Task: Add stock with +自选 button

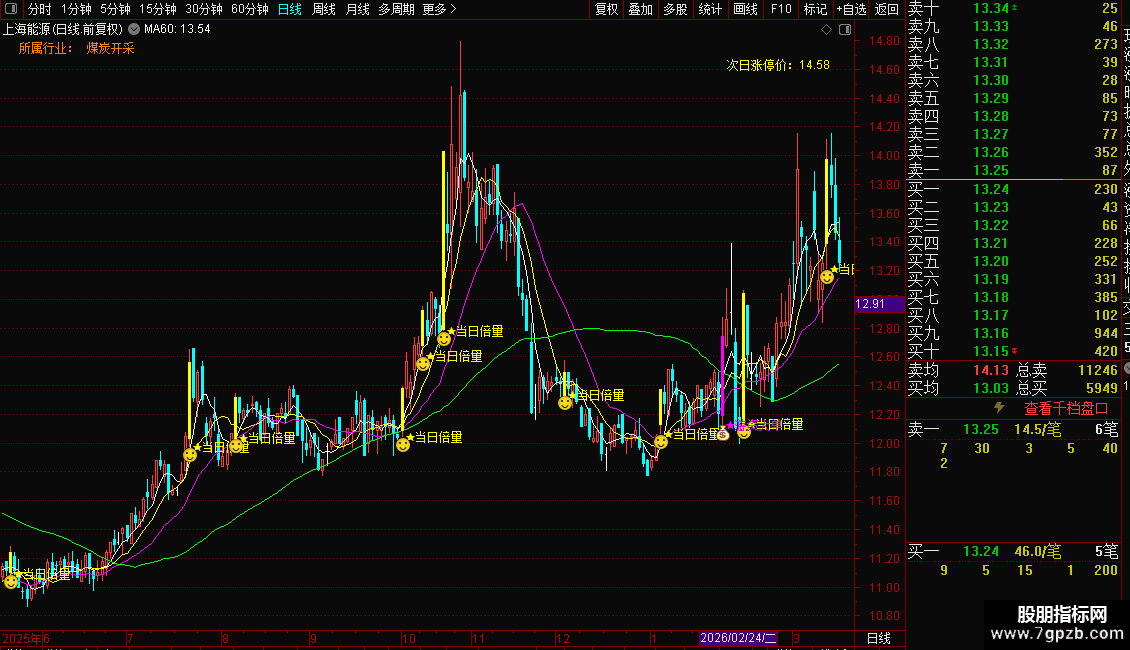Action: [x=852, y=9]
